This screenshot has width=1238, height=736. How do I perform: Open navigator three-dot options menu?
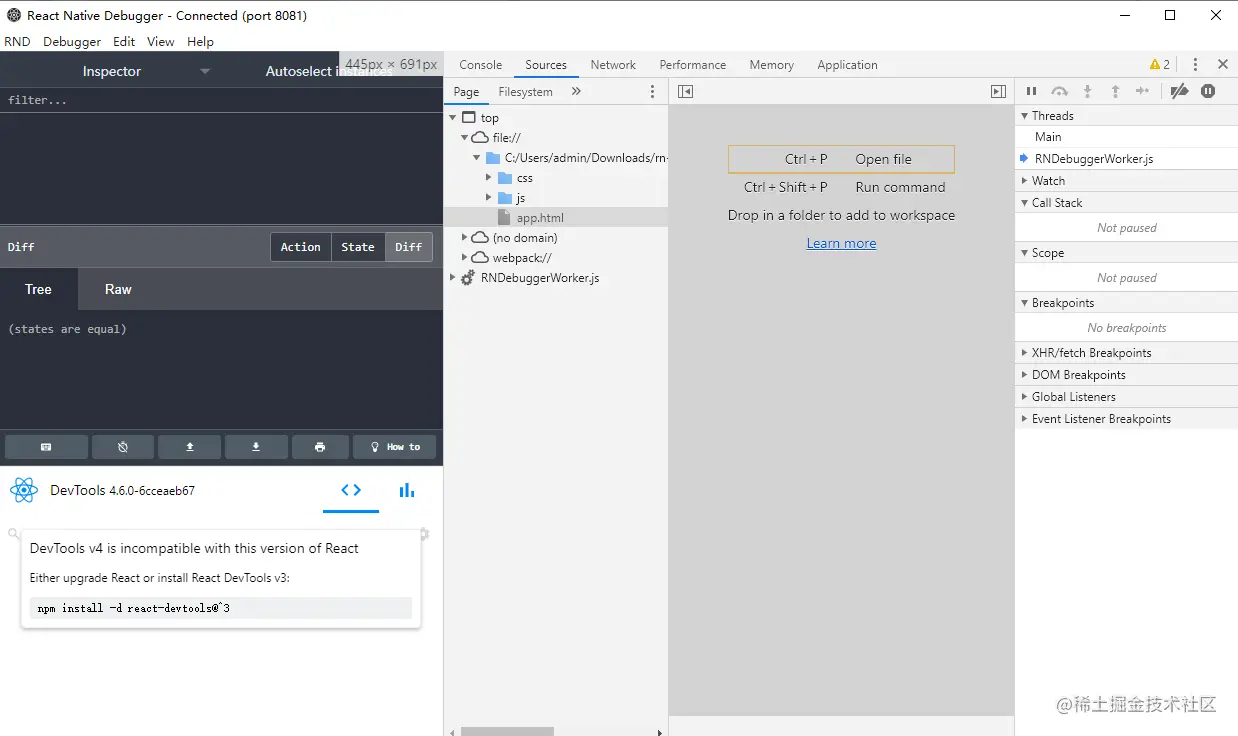652,91
